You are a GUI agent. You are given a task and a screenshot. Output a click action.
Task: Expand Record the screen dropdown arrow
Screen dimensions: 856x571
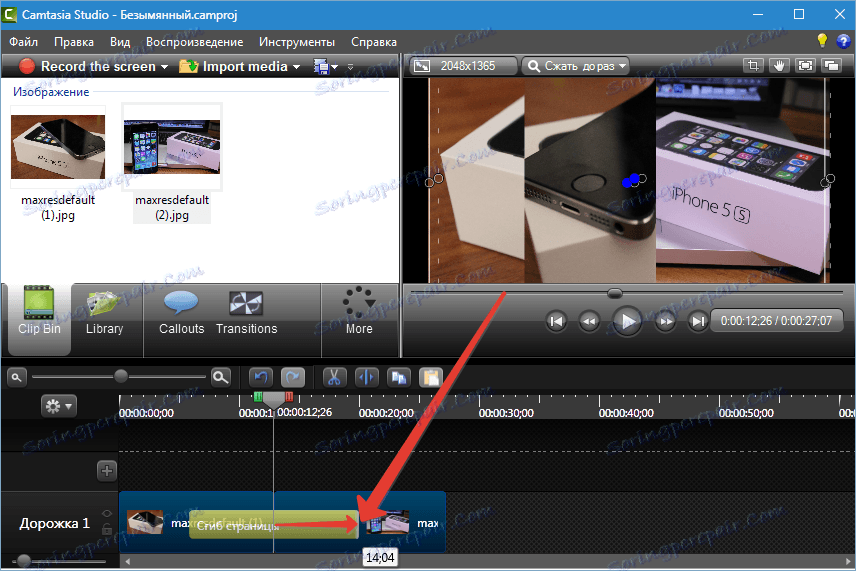click(x=164, y=67)
